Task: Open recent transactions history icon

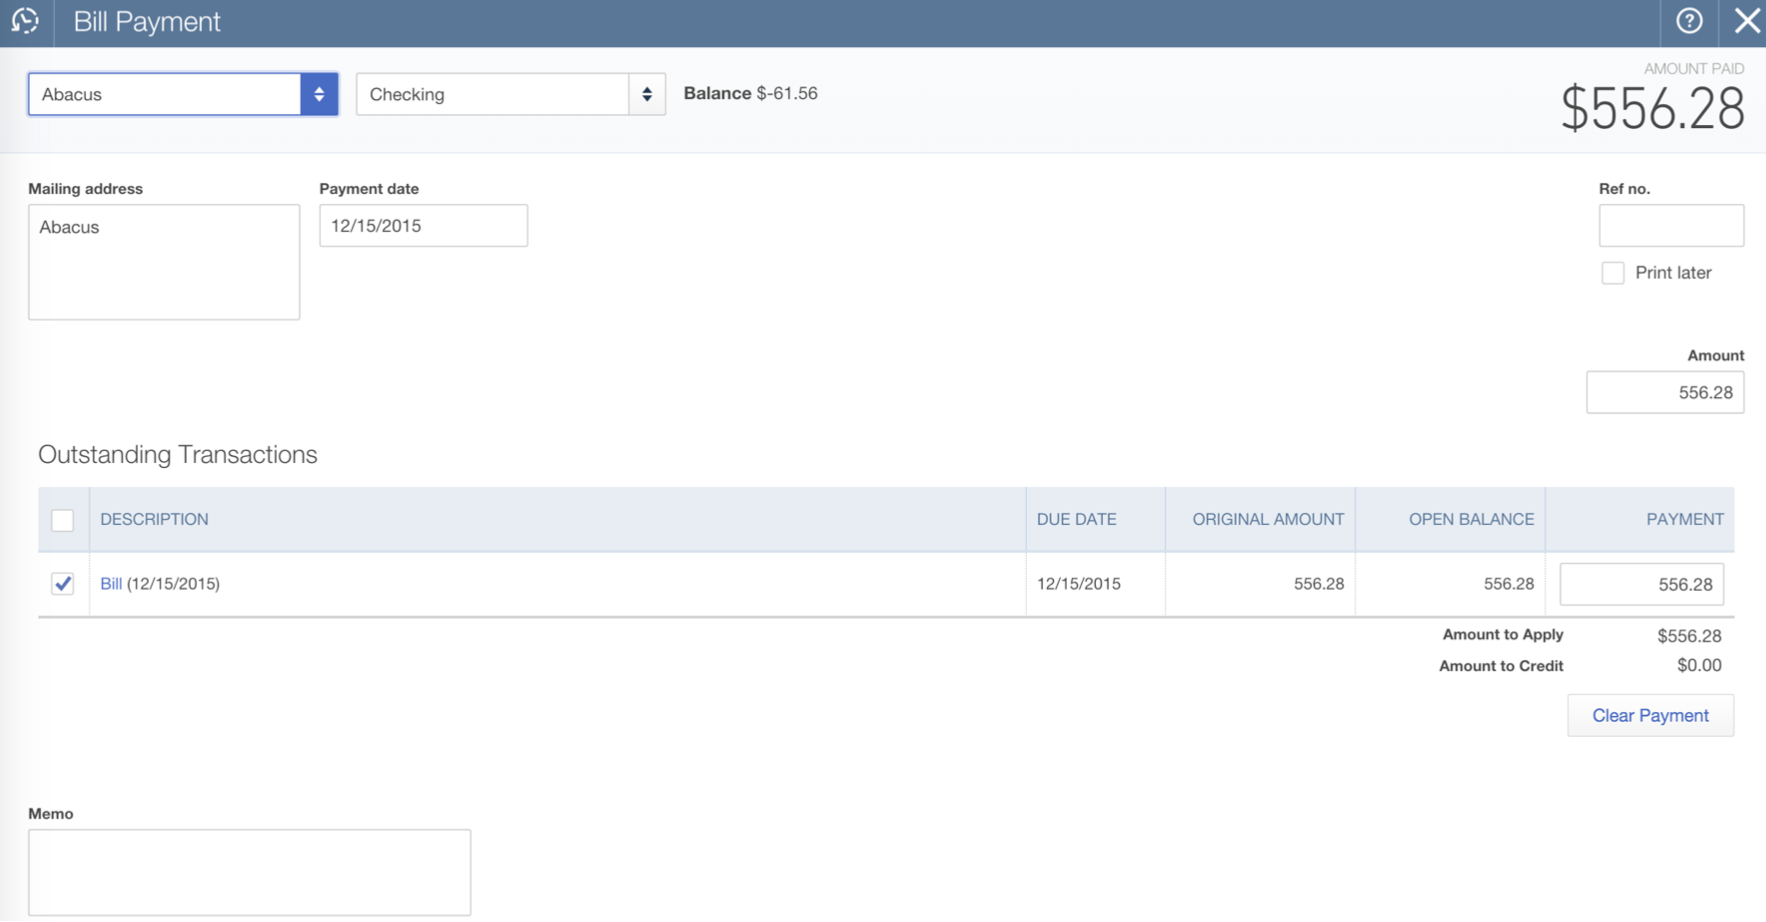Action: tap(25, 21)
